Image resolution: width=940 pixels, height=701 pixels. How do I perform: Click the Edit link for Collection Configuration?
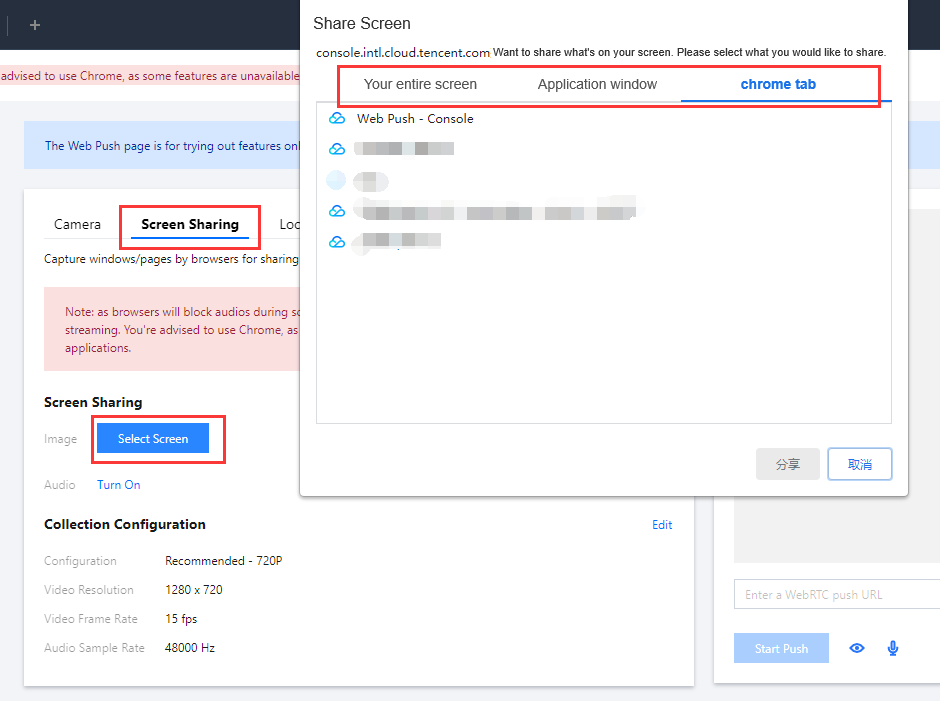[x=662, y=525]
